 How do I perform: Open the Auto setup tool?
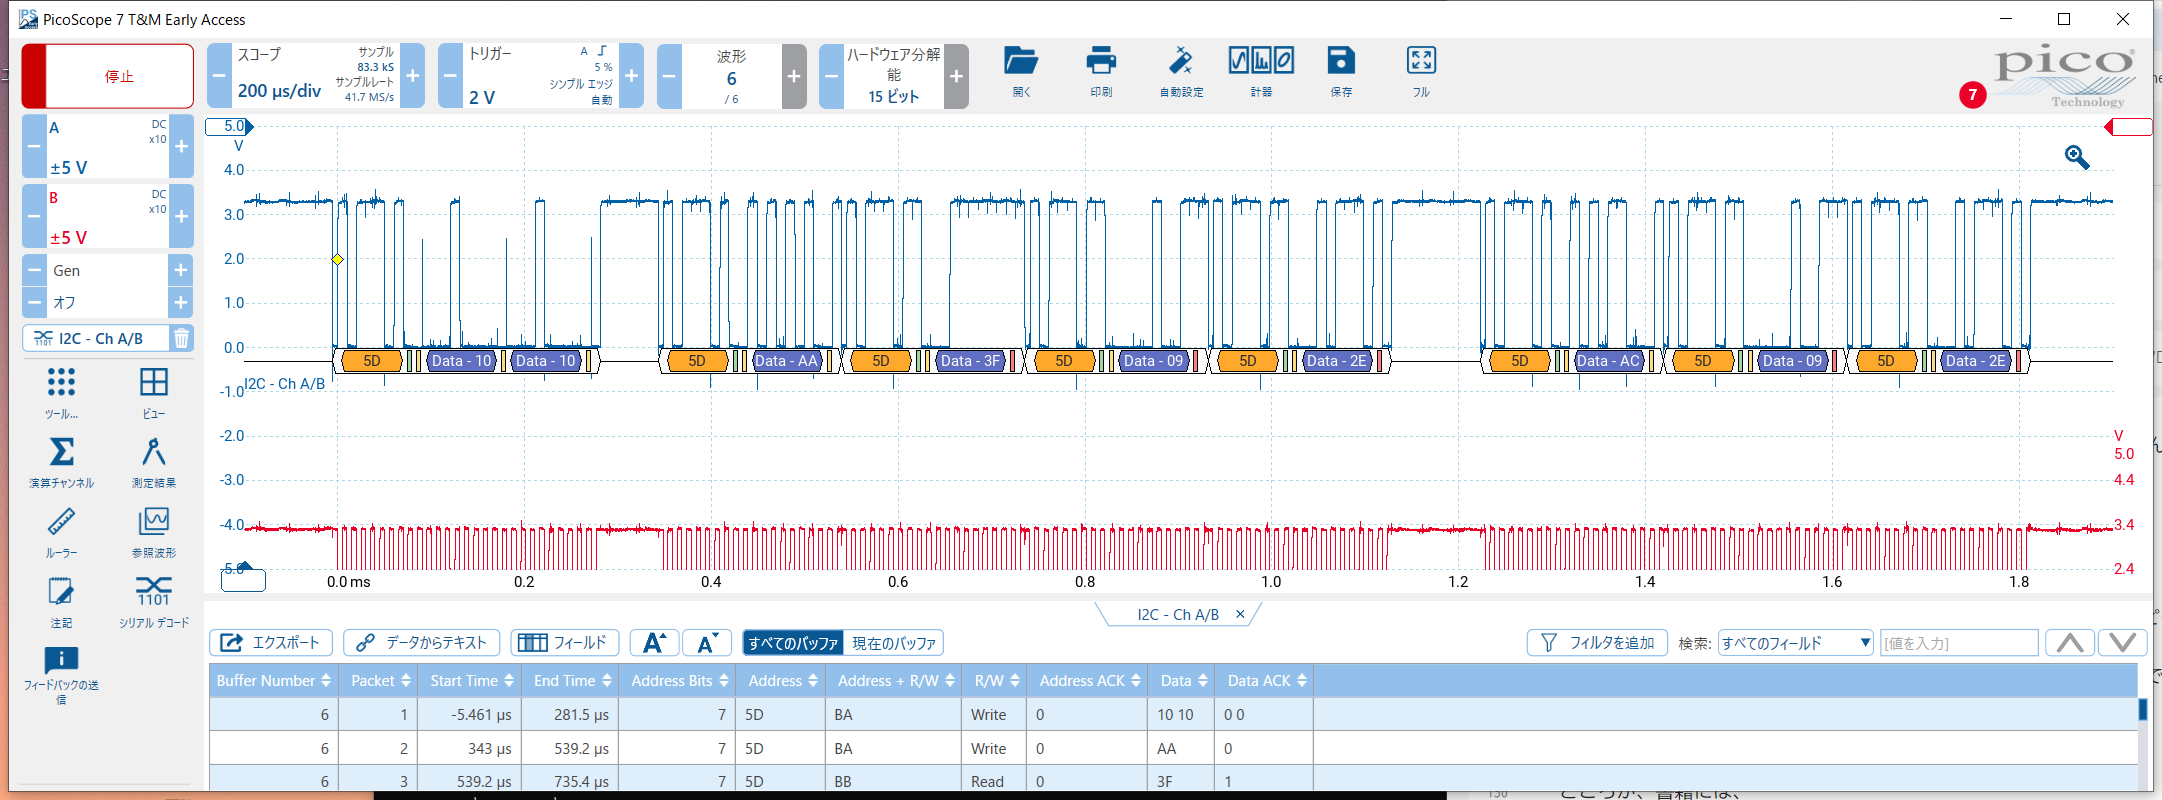[x=1180, y=62]
